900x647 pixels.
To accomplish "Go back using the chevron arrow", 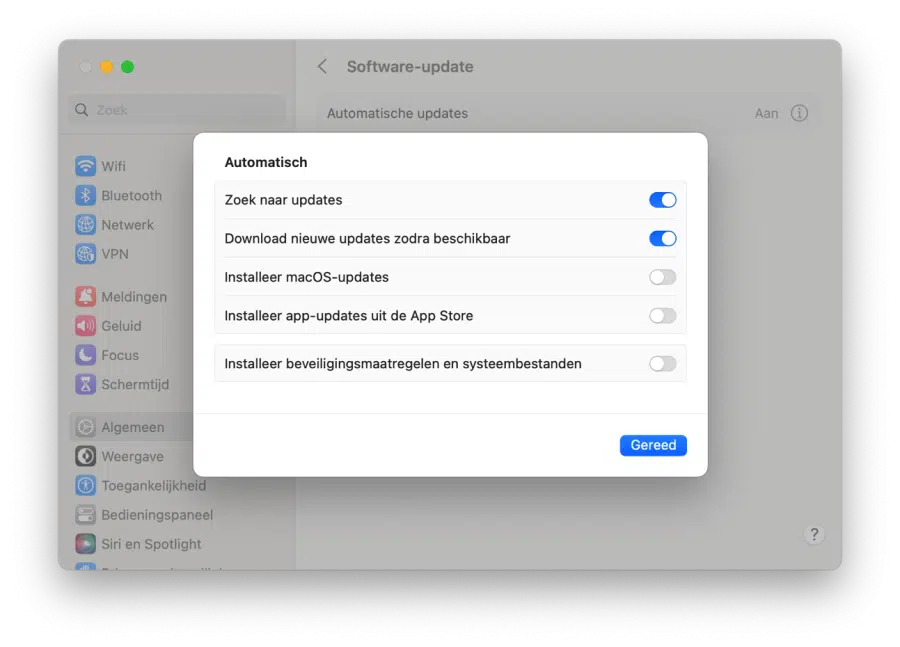I will point(323,67).
